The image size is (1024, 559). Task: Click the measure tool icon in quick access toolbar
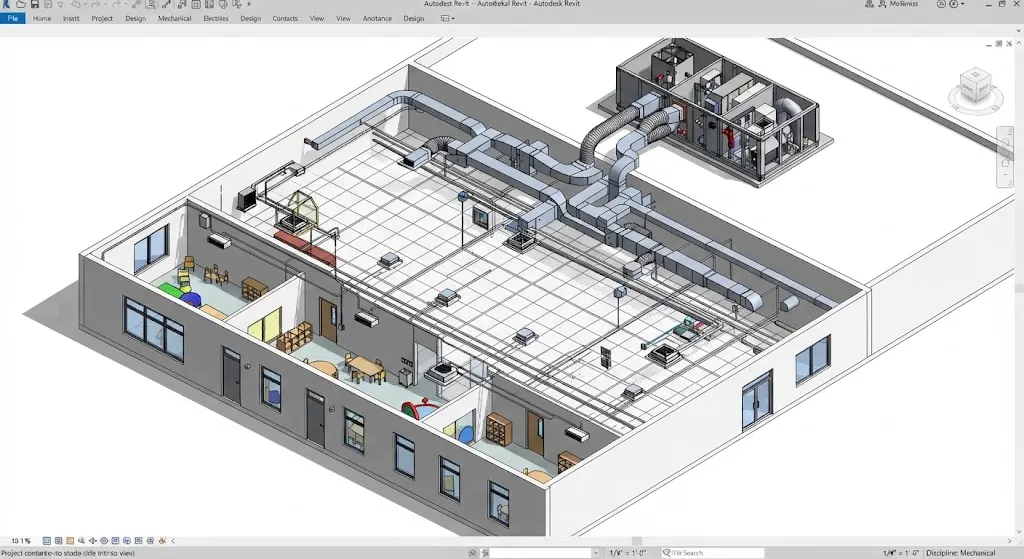(166, 4)
